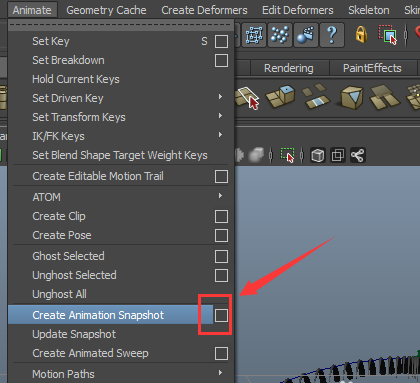Click the cube with blue triangle shelf icon
This screenshot has width=420, height=383.
click(351, 97)
